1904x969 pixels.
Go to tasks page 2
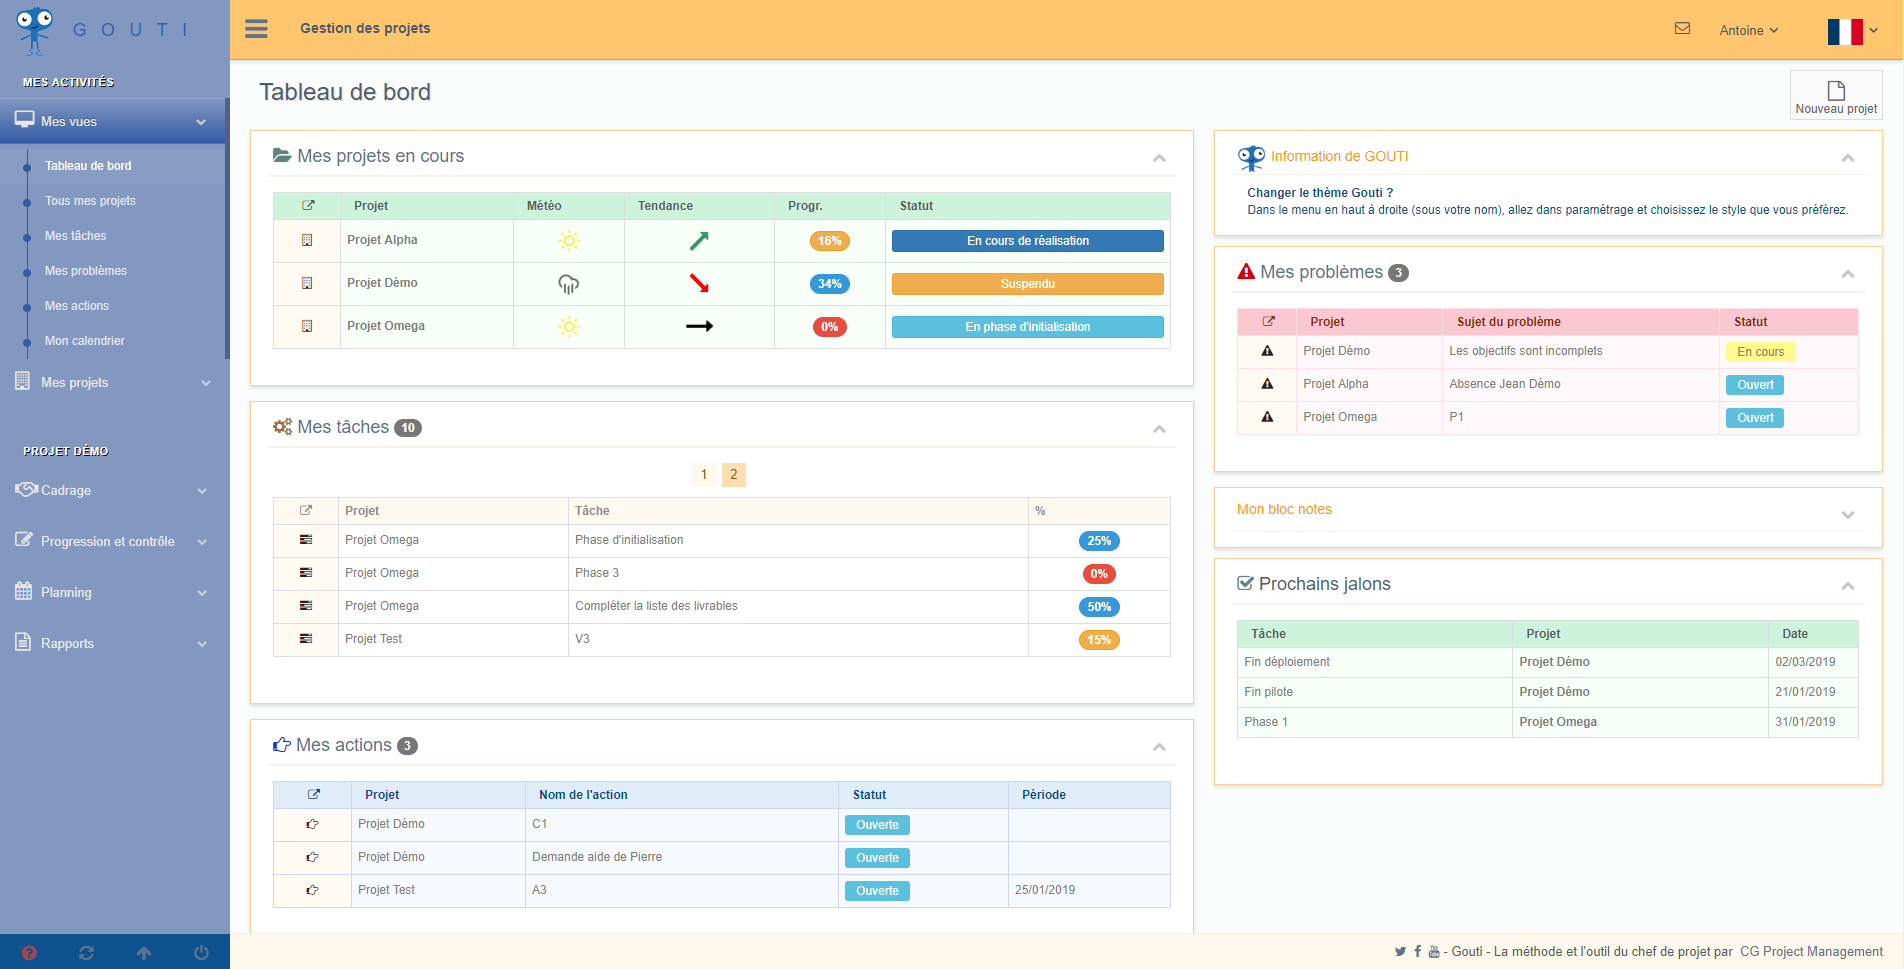pos(734,474)
